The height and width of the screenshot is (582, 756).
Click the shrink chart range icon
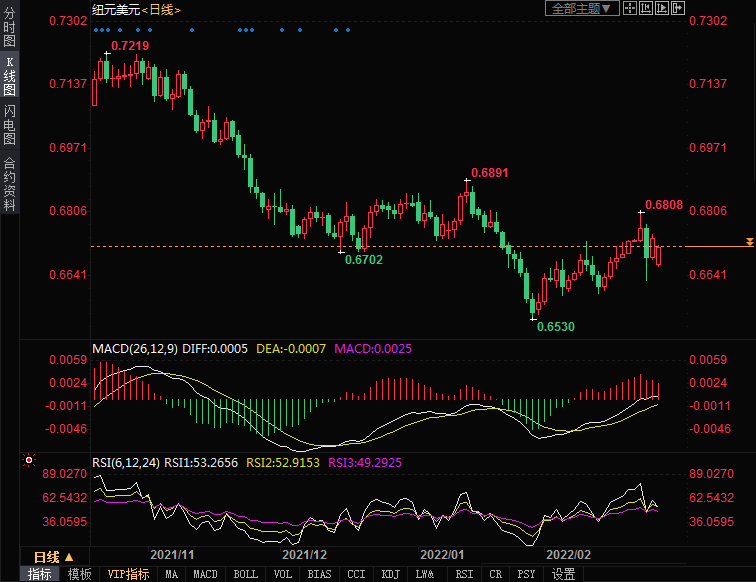646,8
